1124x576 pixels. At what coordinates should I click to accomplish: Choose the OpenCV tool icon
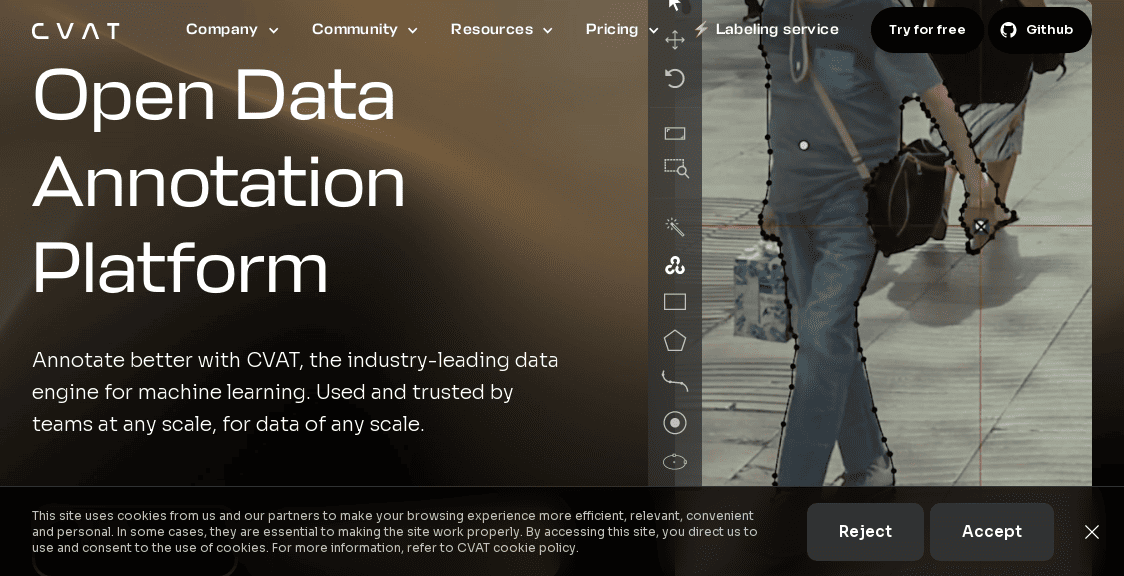[x=675, y=265]
